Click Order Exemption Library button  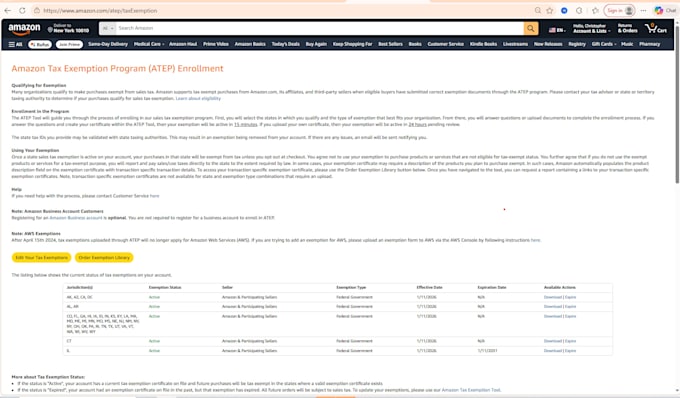pos(104,258)
